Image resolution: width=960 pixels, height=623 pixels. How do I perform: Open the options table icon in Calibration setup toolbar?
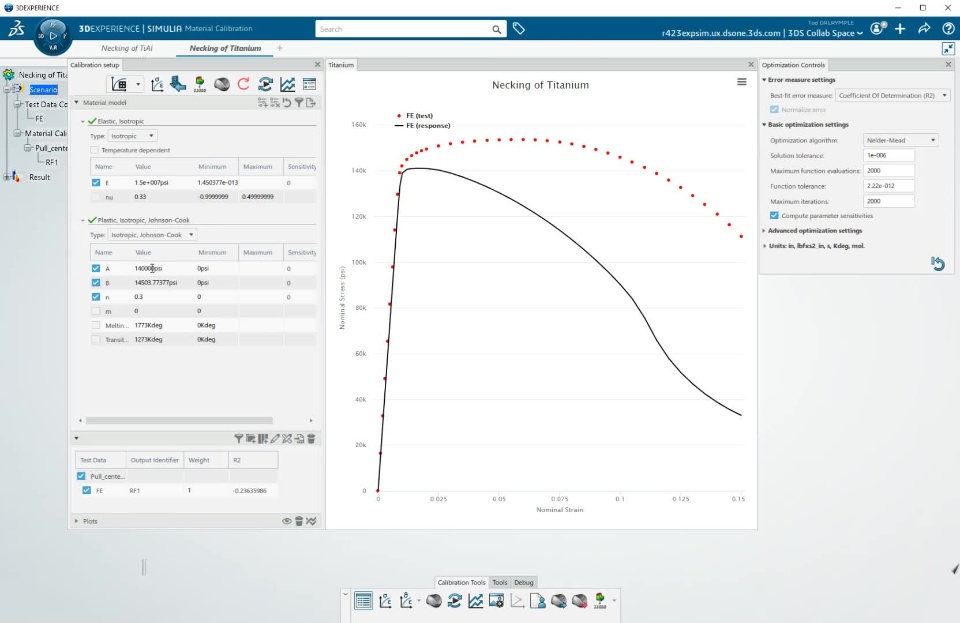point(309,84)
